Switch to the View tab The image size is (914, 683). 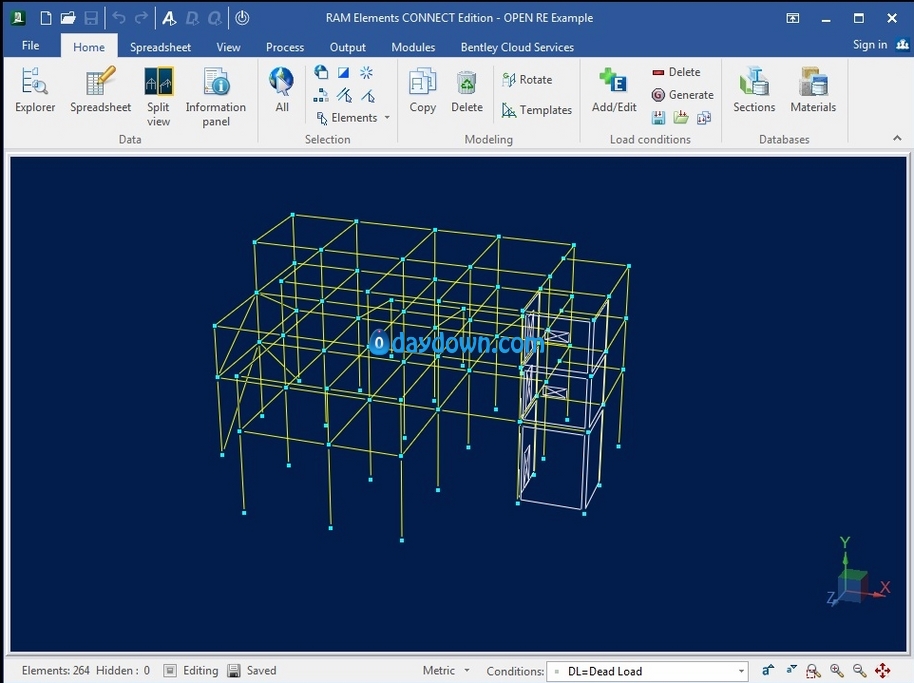click(228, 47)
